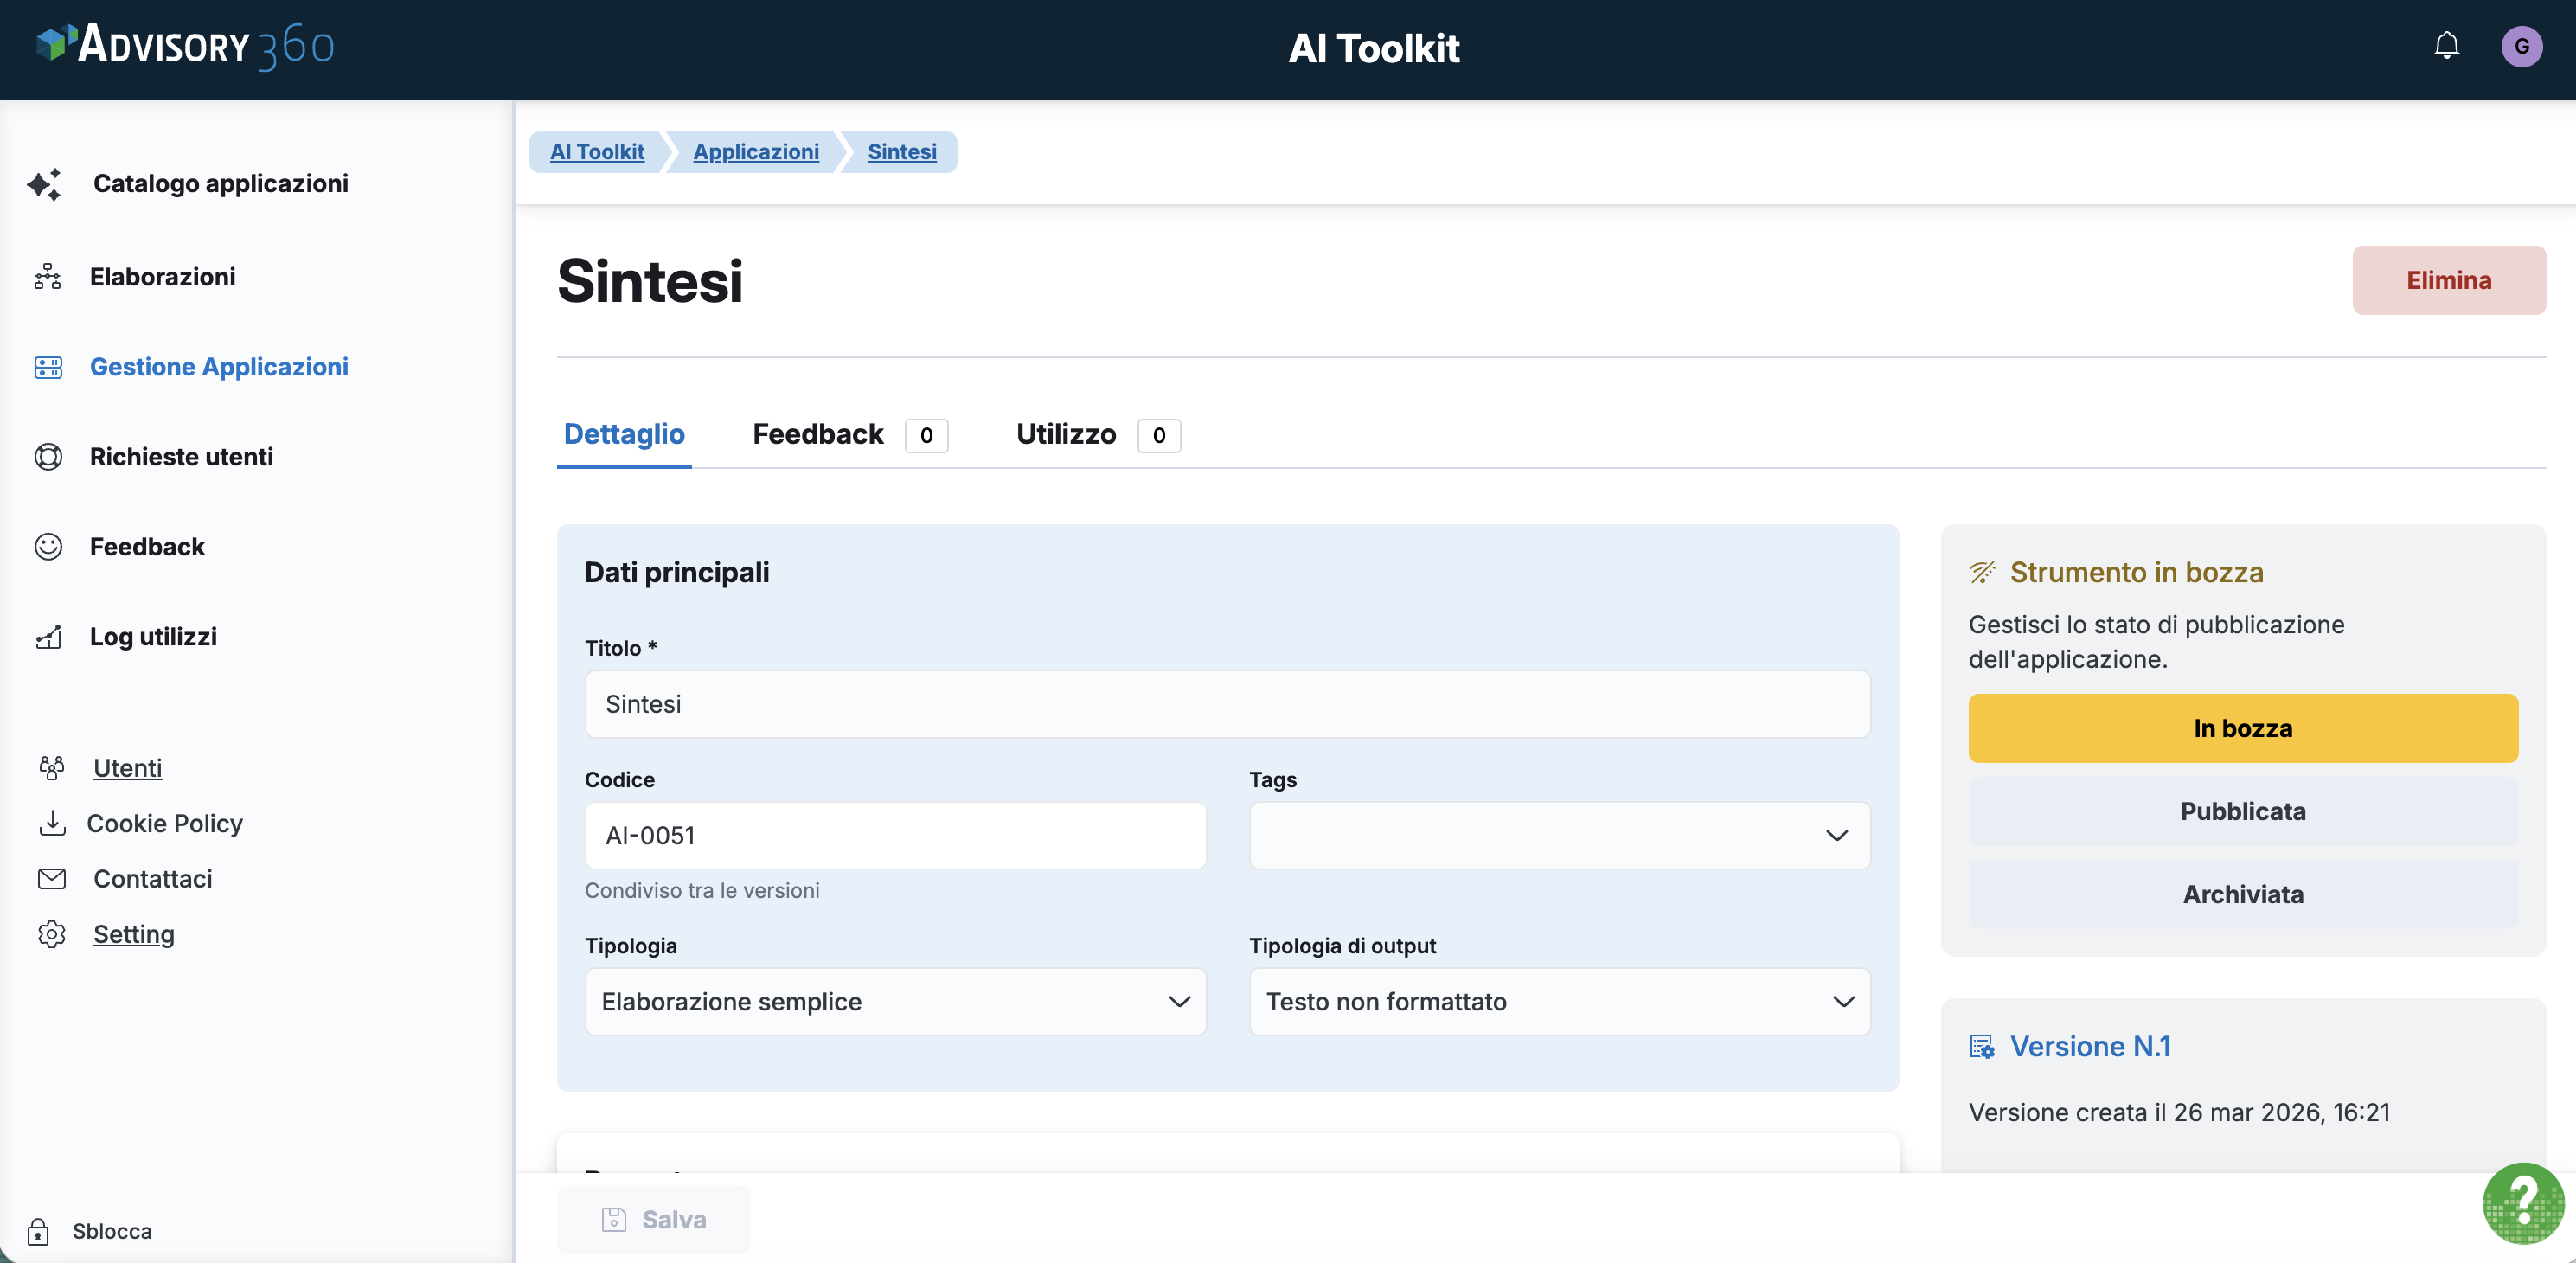Click the Elimina button
The height and width of the screenshot is (1263, 2576).
coord(2448,280)
